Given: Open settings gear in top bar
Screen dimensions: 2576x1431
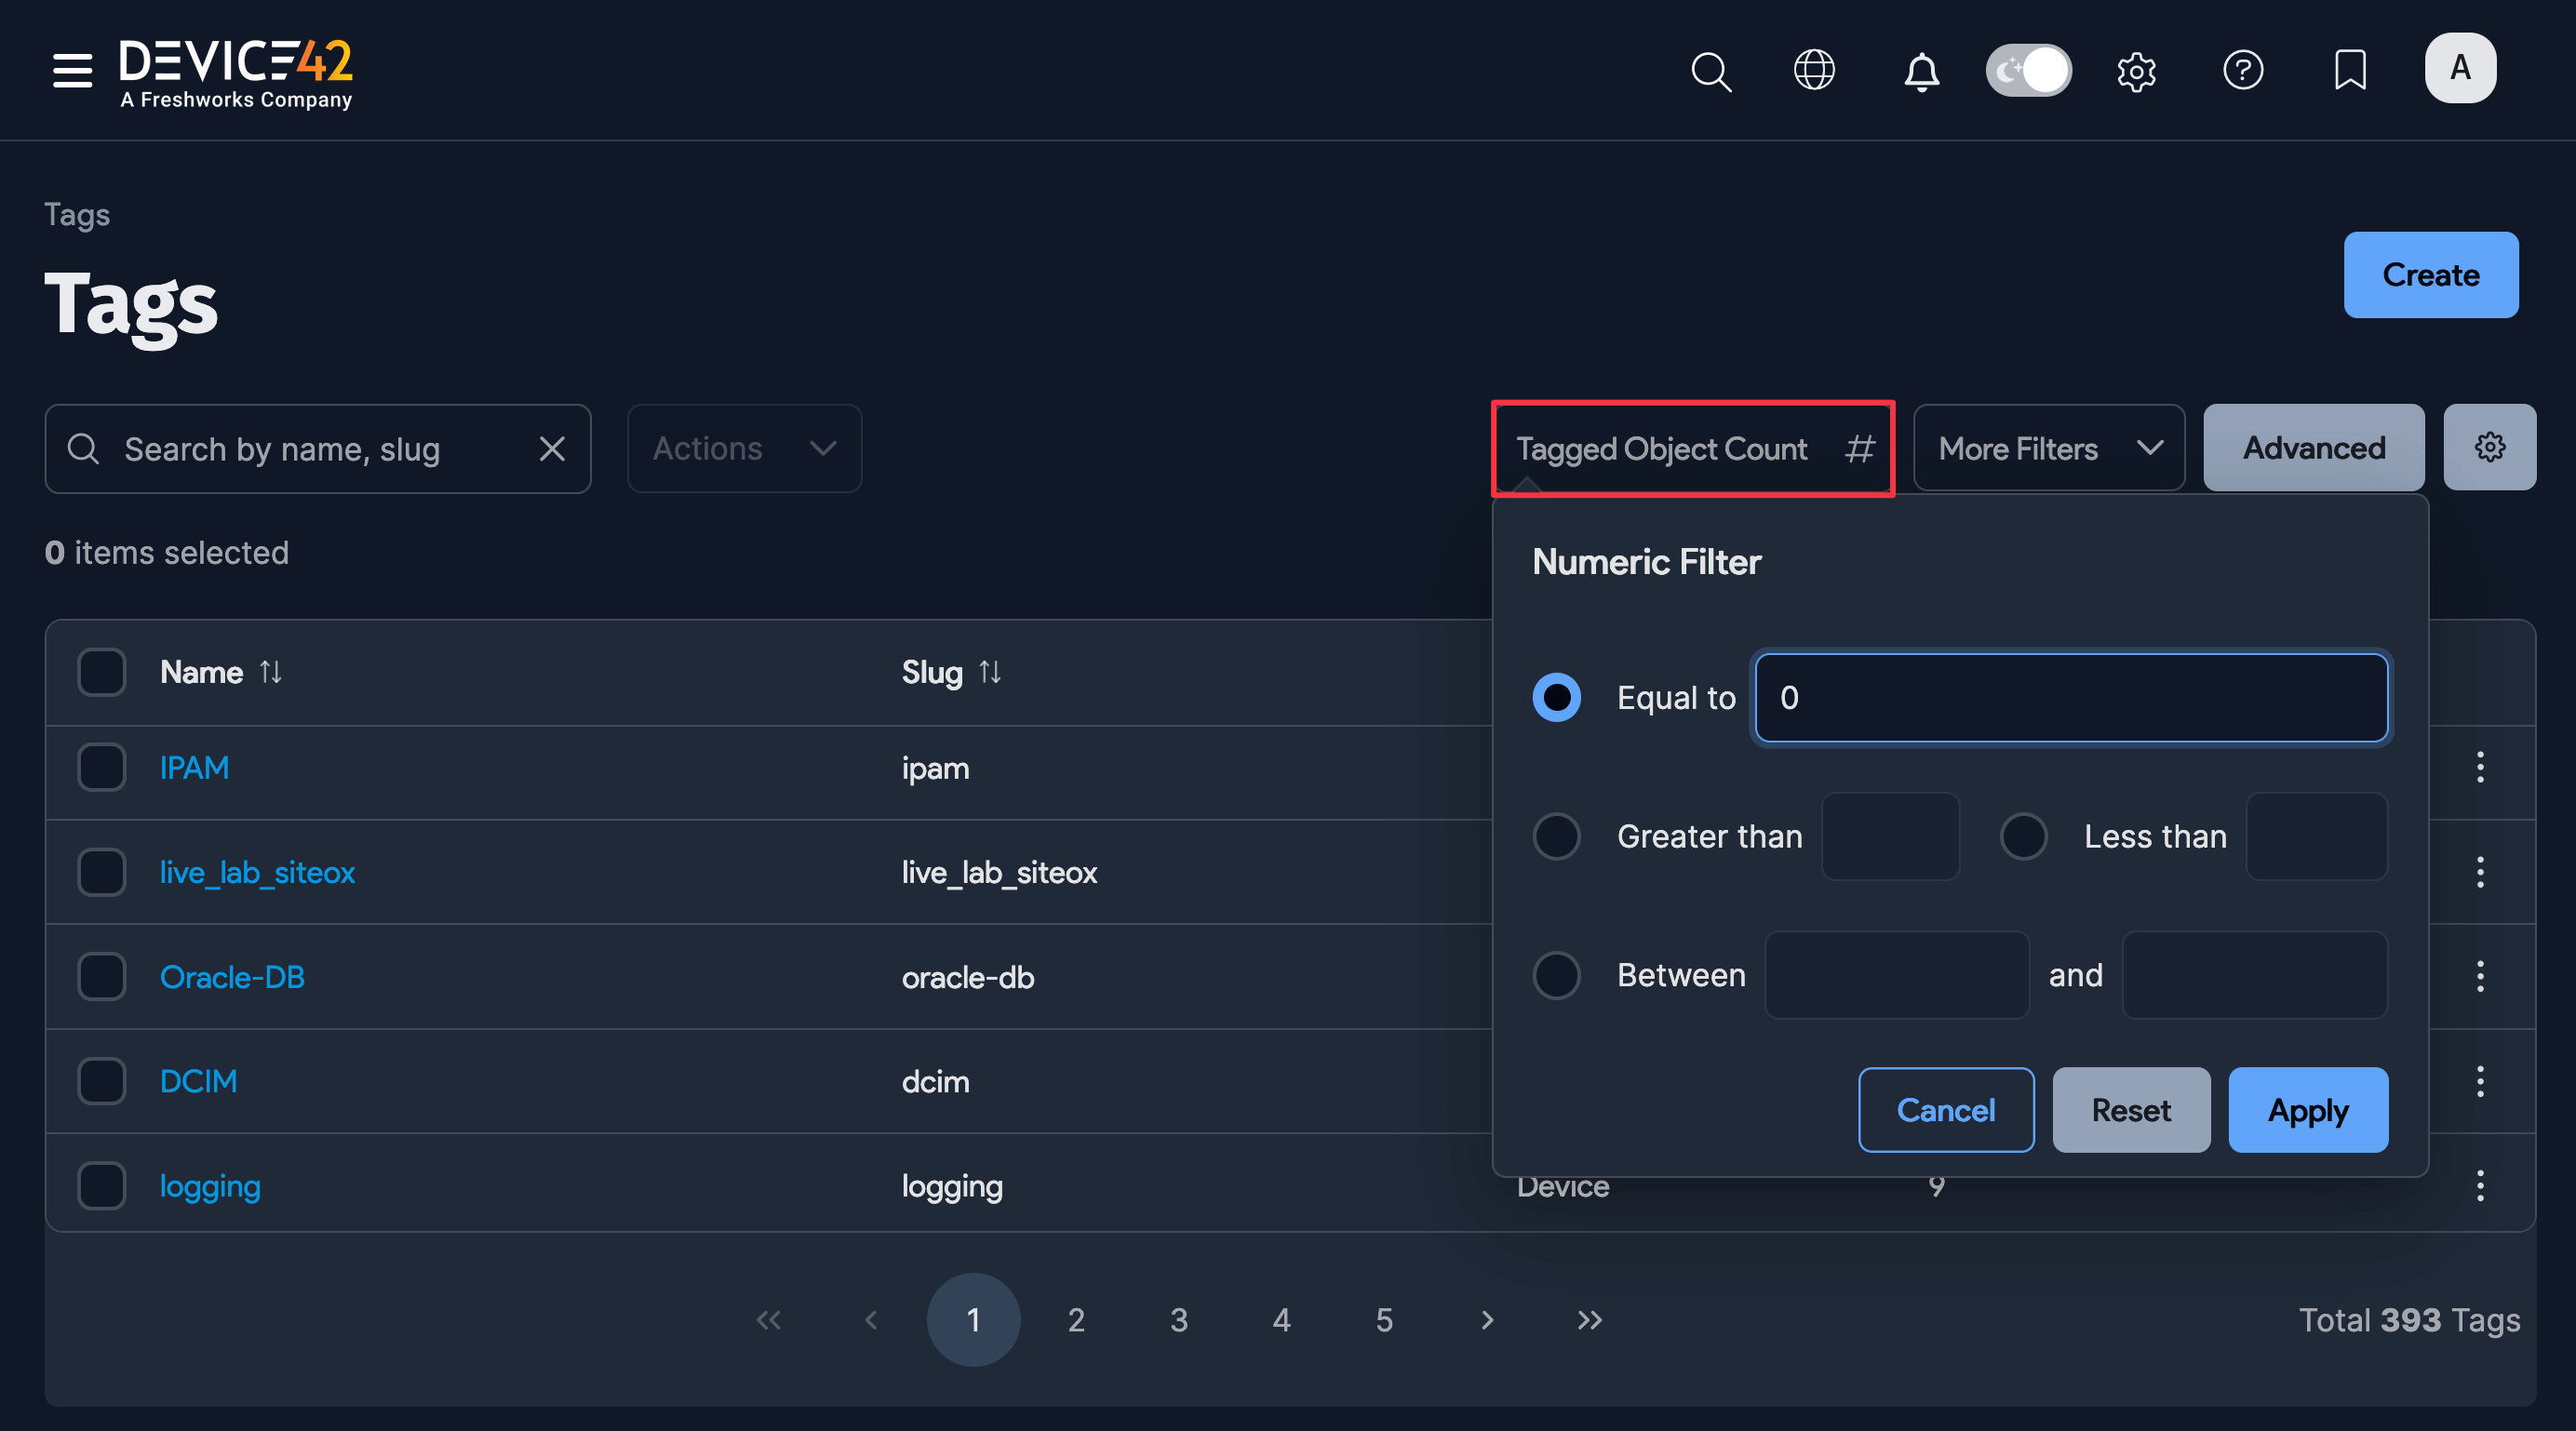Looking at the screenshot, I should pyautogui.click(x=2136, y=71).
